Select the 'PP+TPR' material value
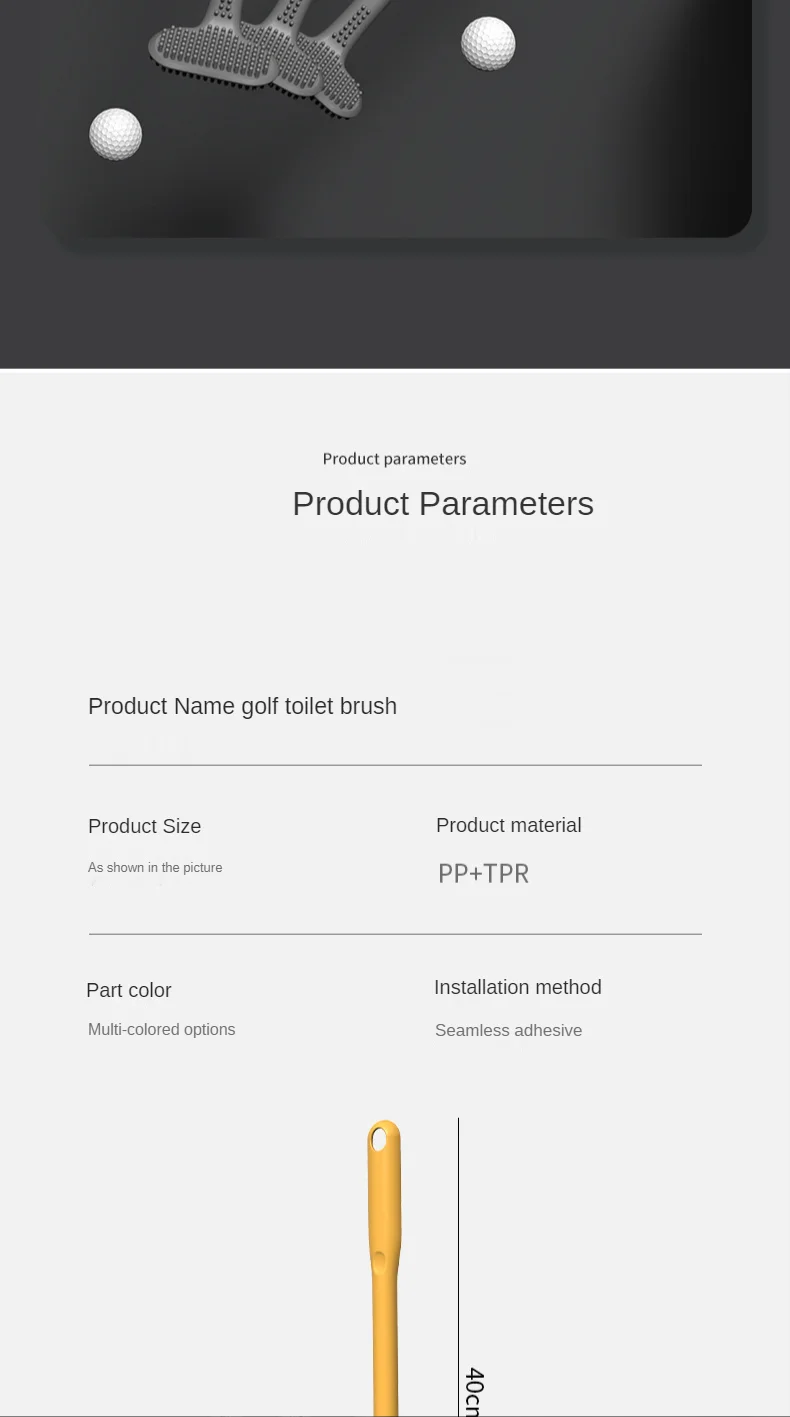The height and width of the screenshot is (1417, 790). tap(483, 873)
